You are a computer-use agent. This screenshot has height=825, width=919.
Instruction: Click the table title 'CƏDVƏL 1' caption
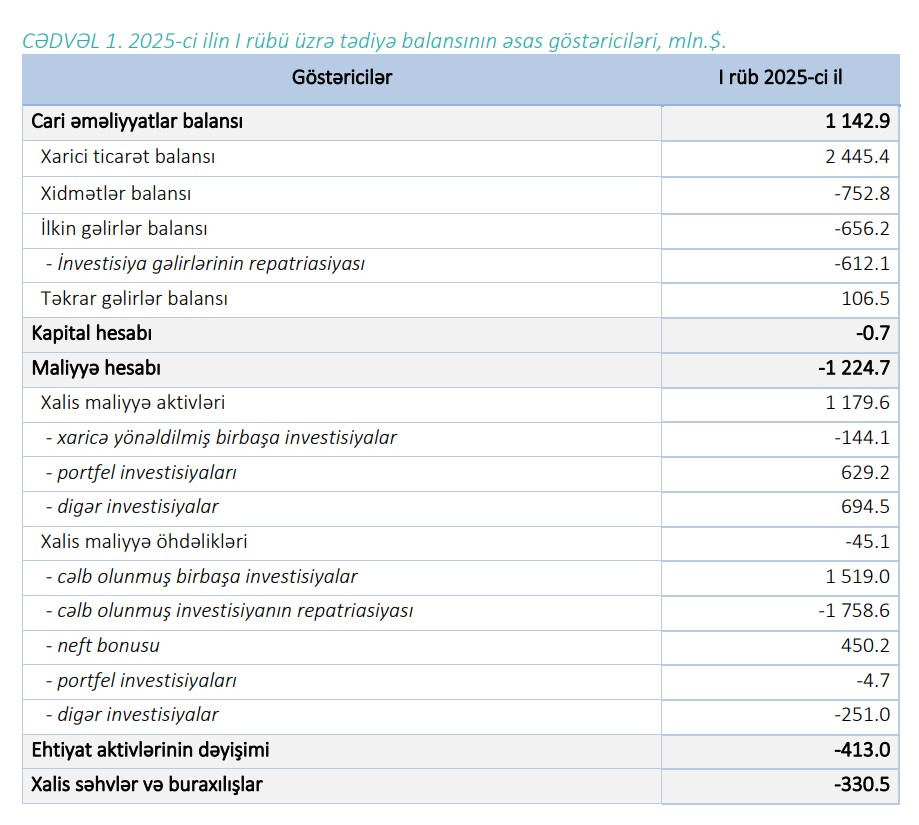coord(373,40)
